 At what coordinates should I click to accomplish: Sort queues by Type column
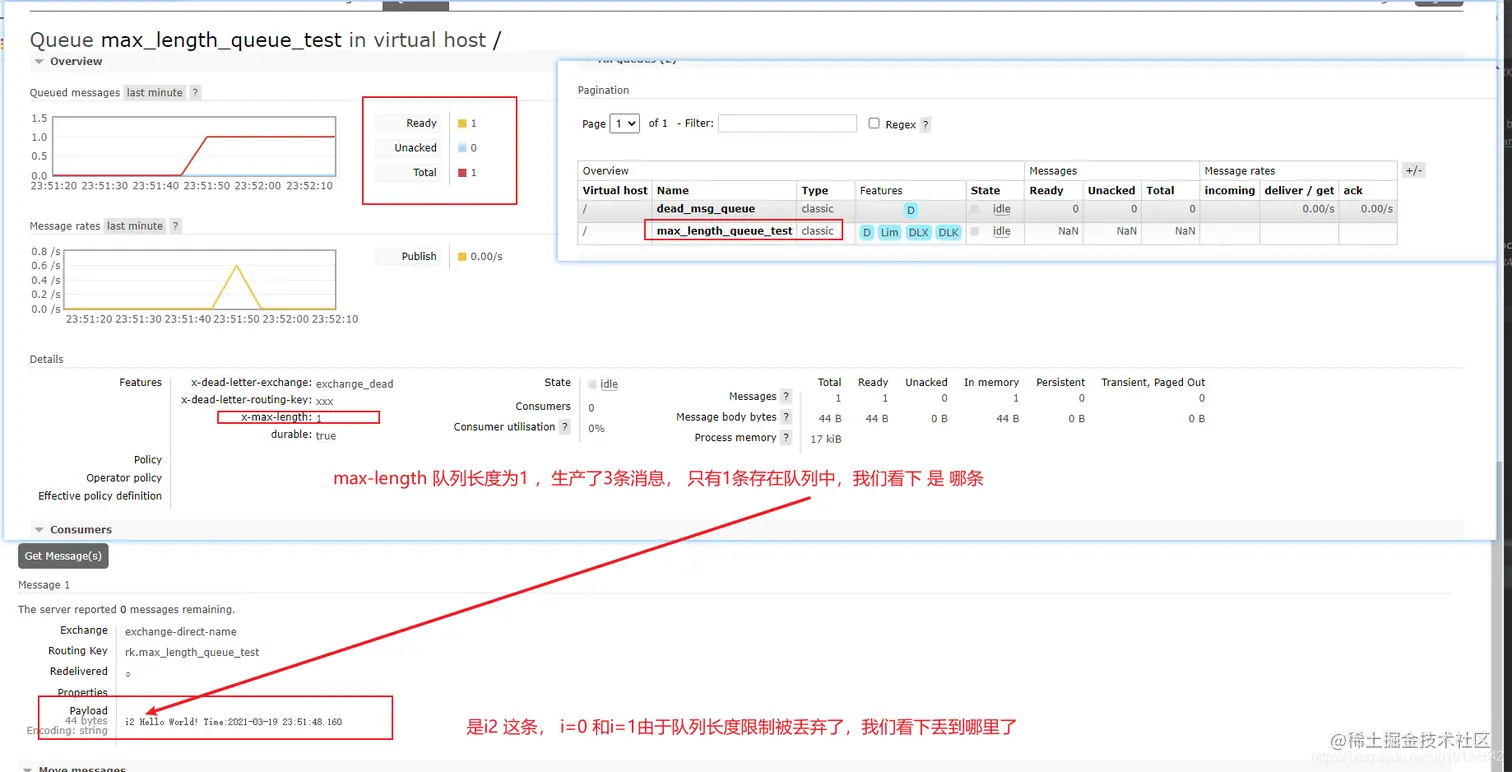click(815, 190)
